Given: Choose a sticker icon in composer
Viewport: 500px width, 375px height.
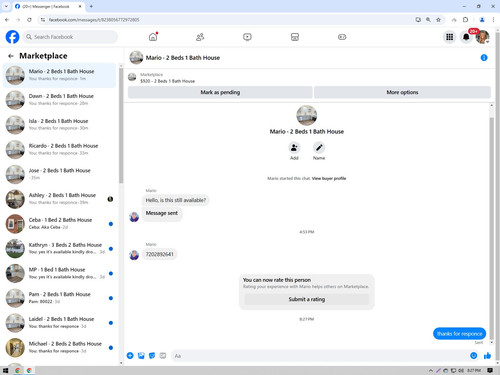Looking at the screenshot, I should pos(152,356).
